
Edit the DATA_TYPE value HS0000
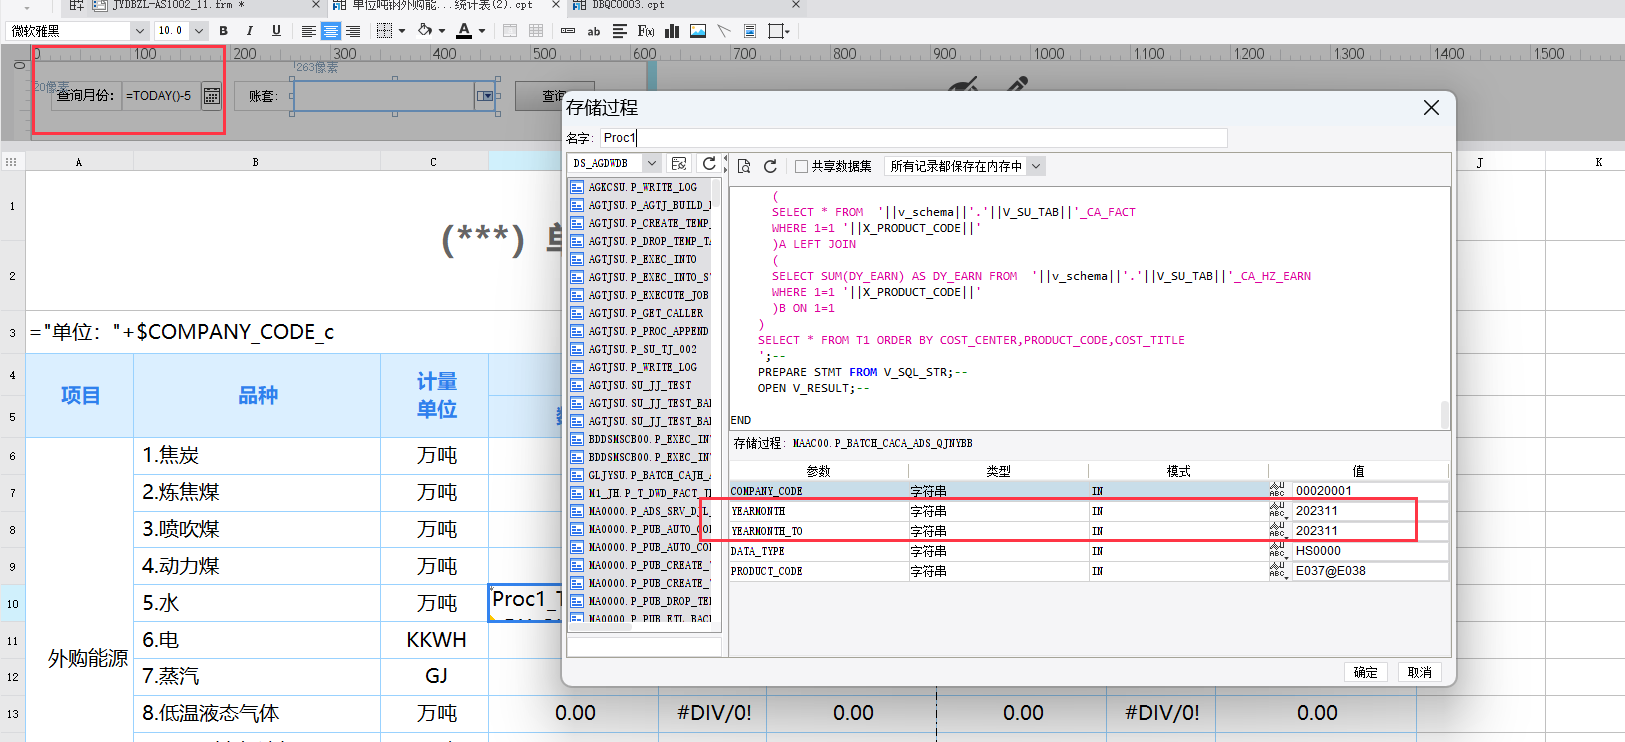pyautogui.click(x=1369, y=551)
